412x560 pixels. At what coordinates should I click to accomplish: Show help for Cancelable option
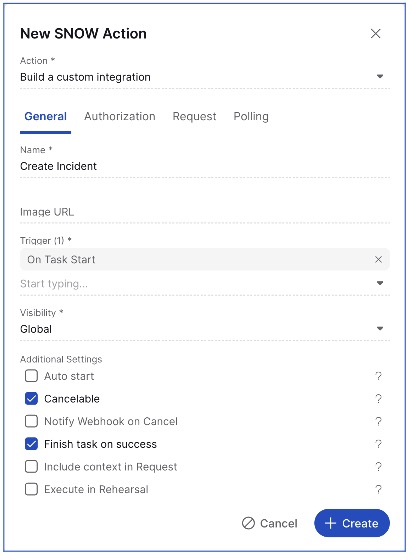pos(378,399)
